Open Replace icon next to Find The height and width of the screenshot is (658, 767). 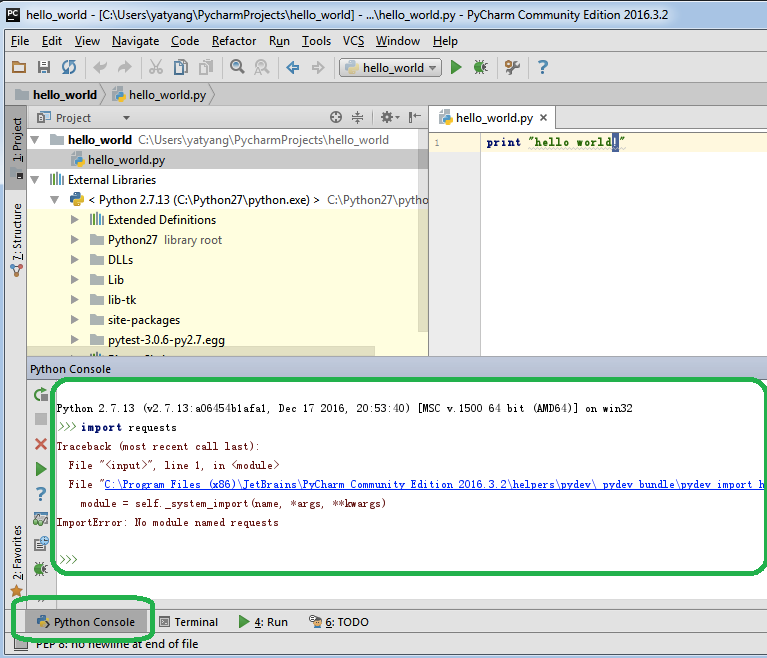[262, 67]
